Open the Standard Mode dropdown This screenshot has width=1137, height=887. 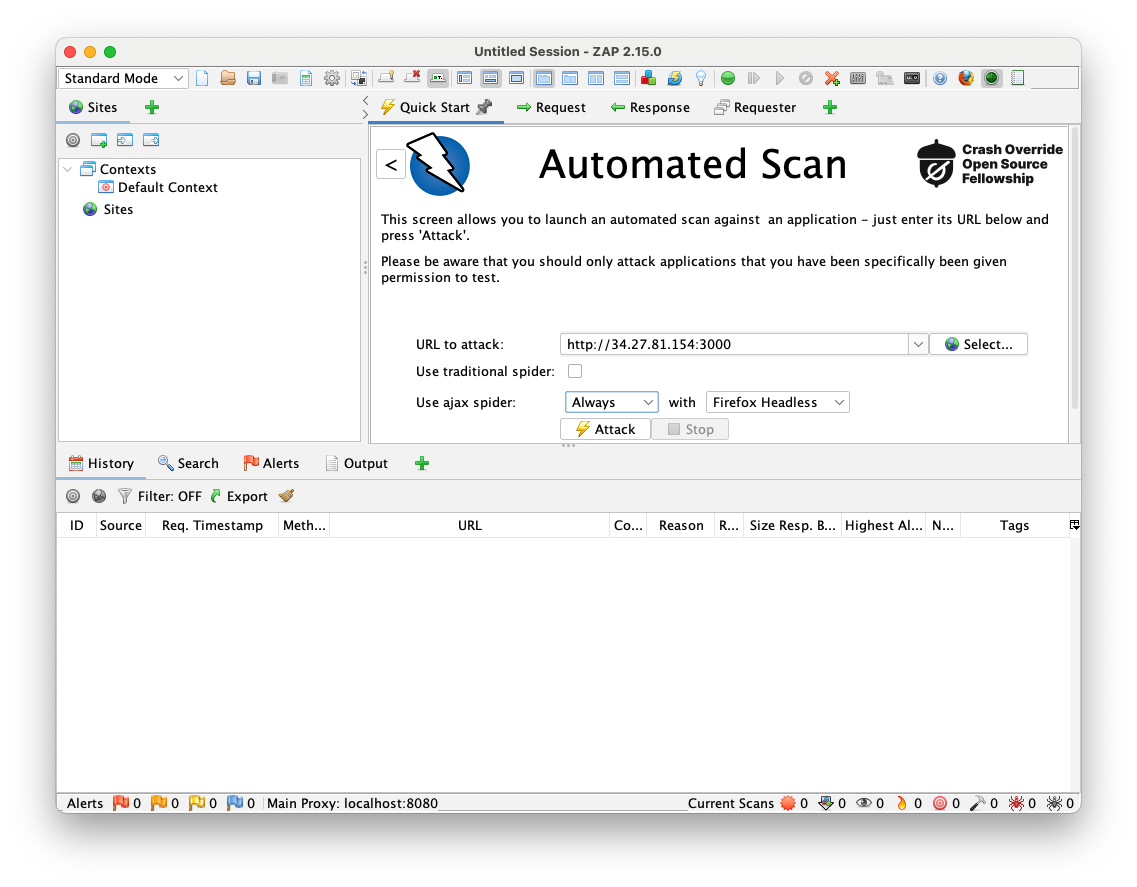click(123, 78)
